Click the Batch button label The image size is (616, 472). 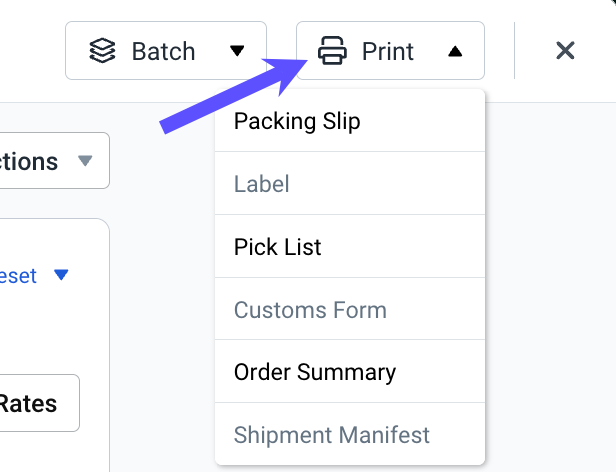pyautogui.click(x=164, y=51)
